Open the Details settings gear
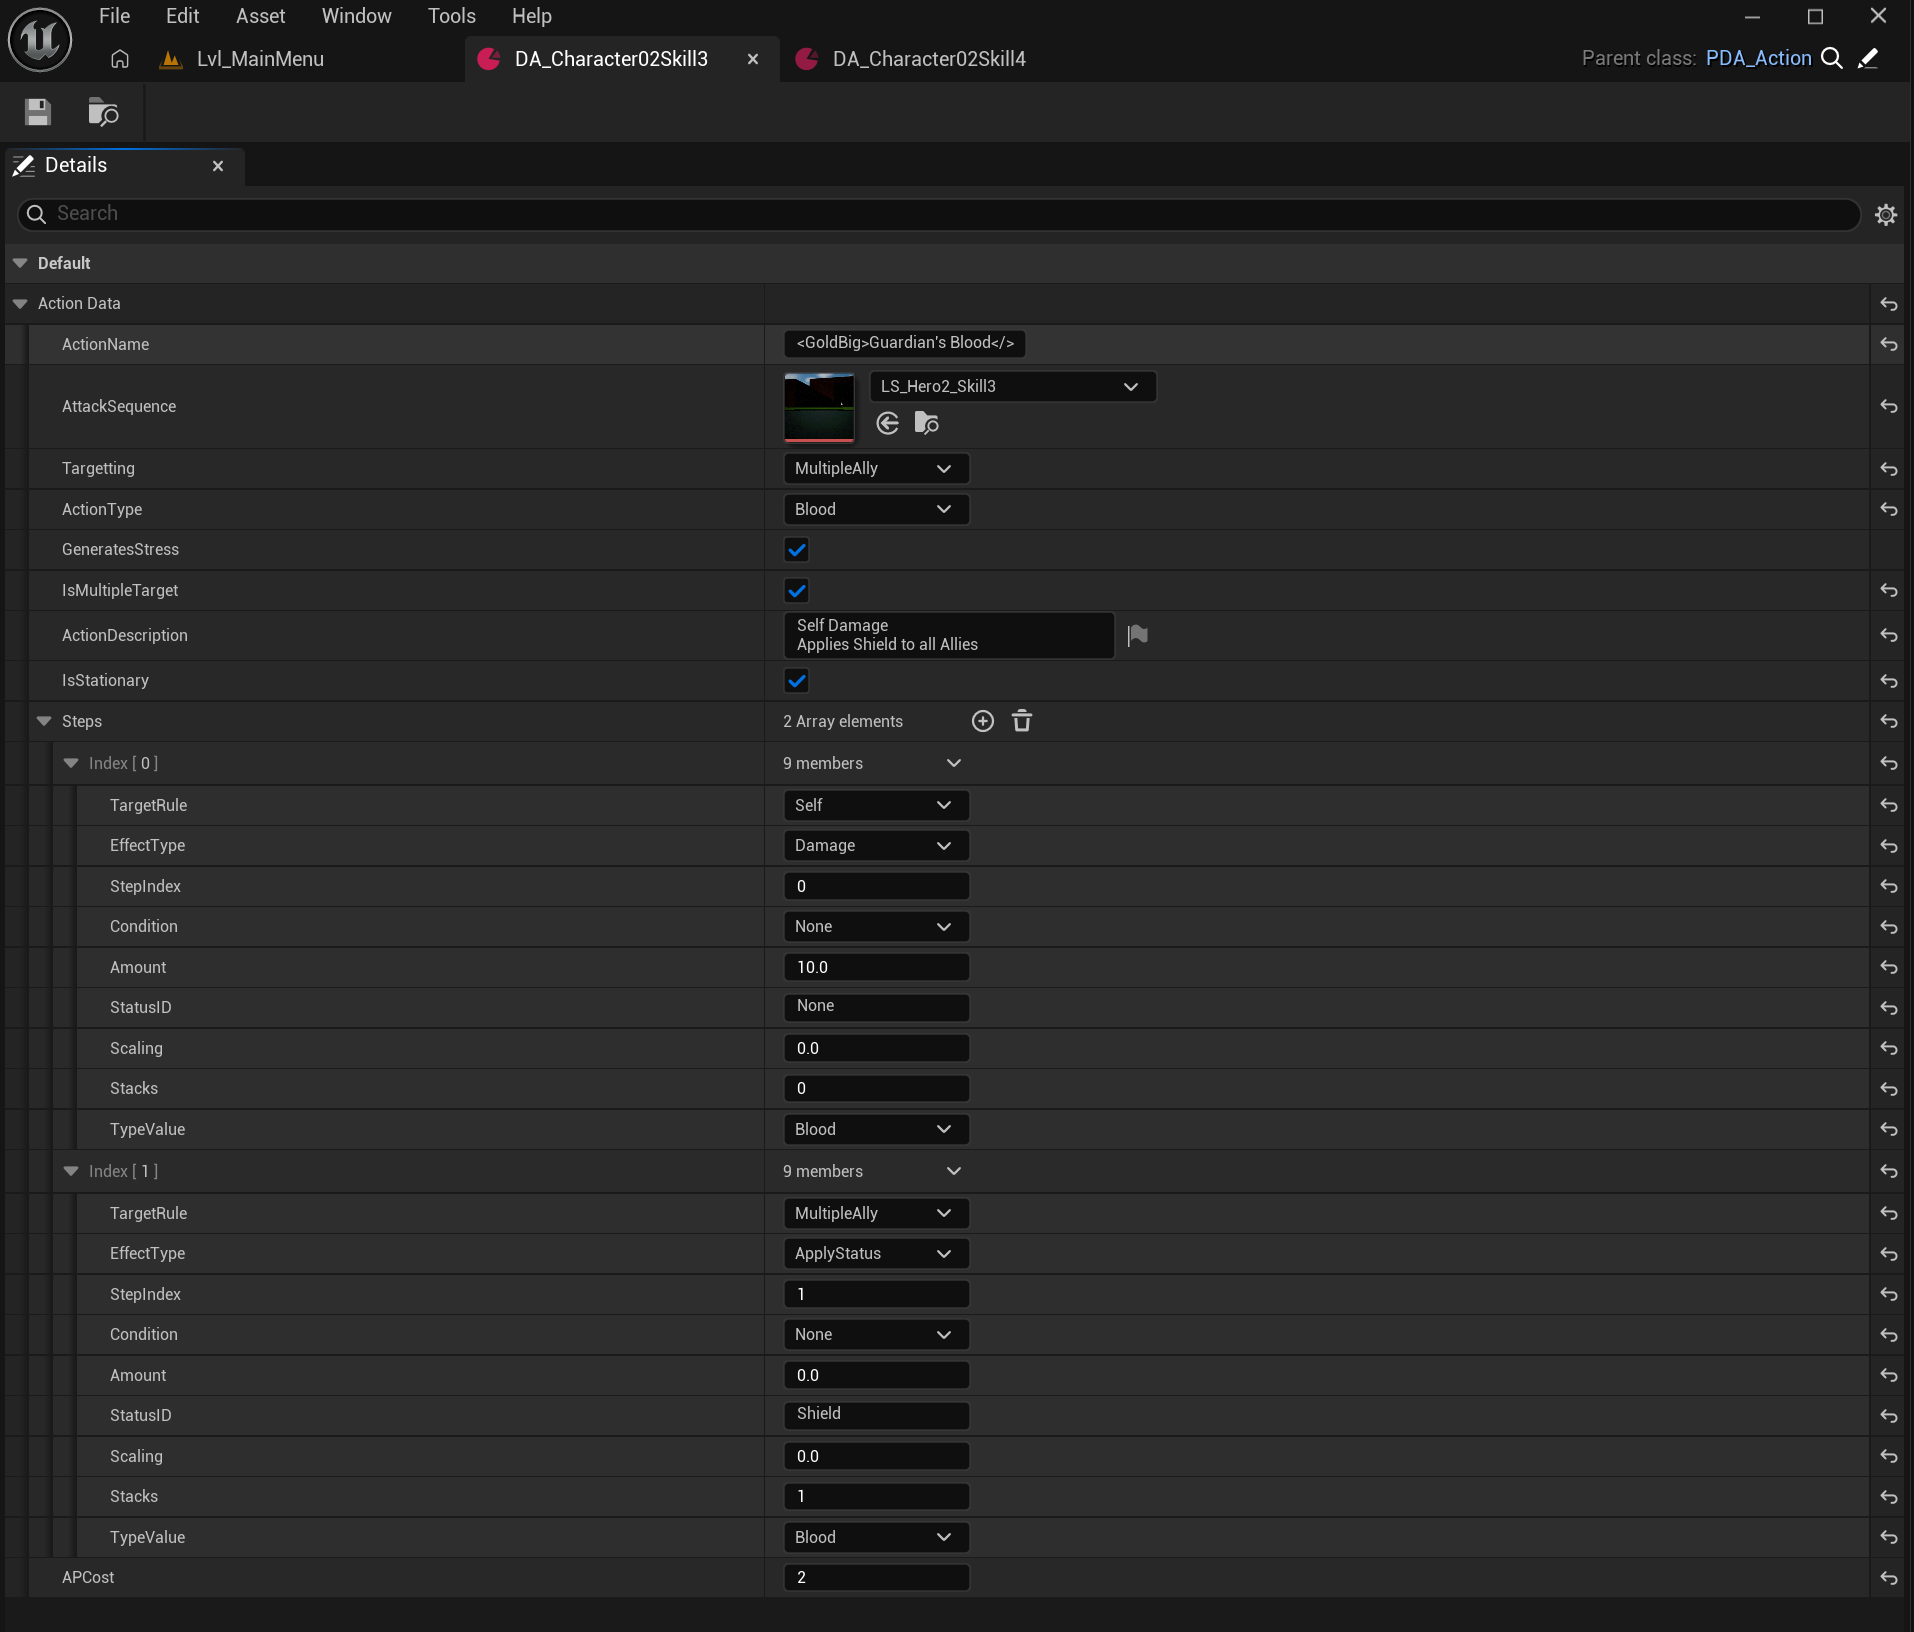 tap(1886, 214)
